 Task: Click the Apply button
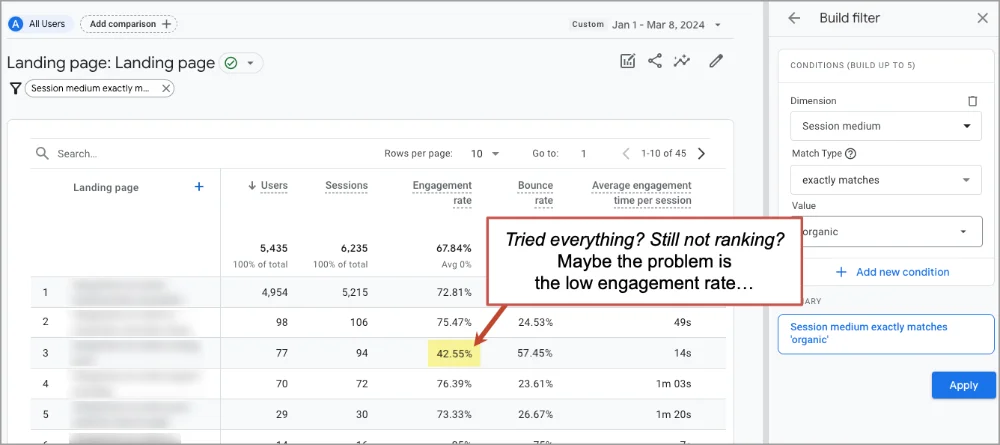[x=963, y=385]
